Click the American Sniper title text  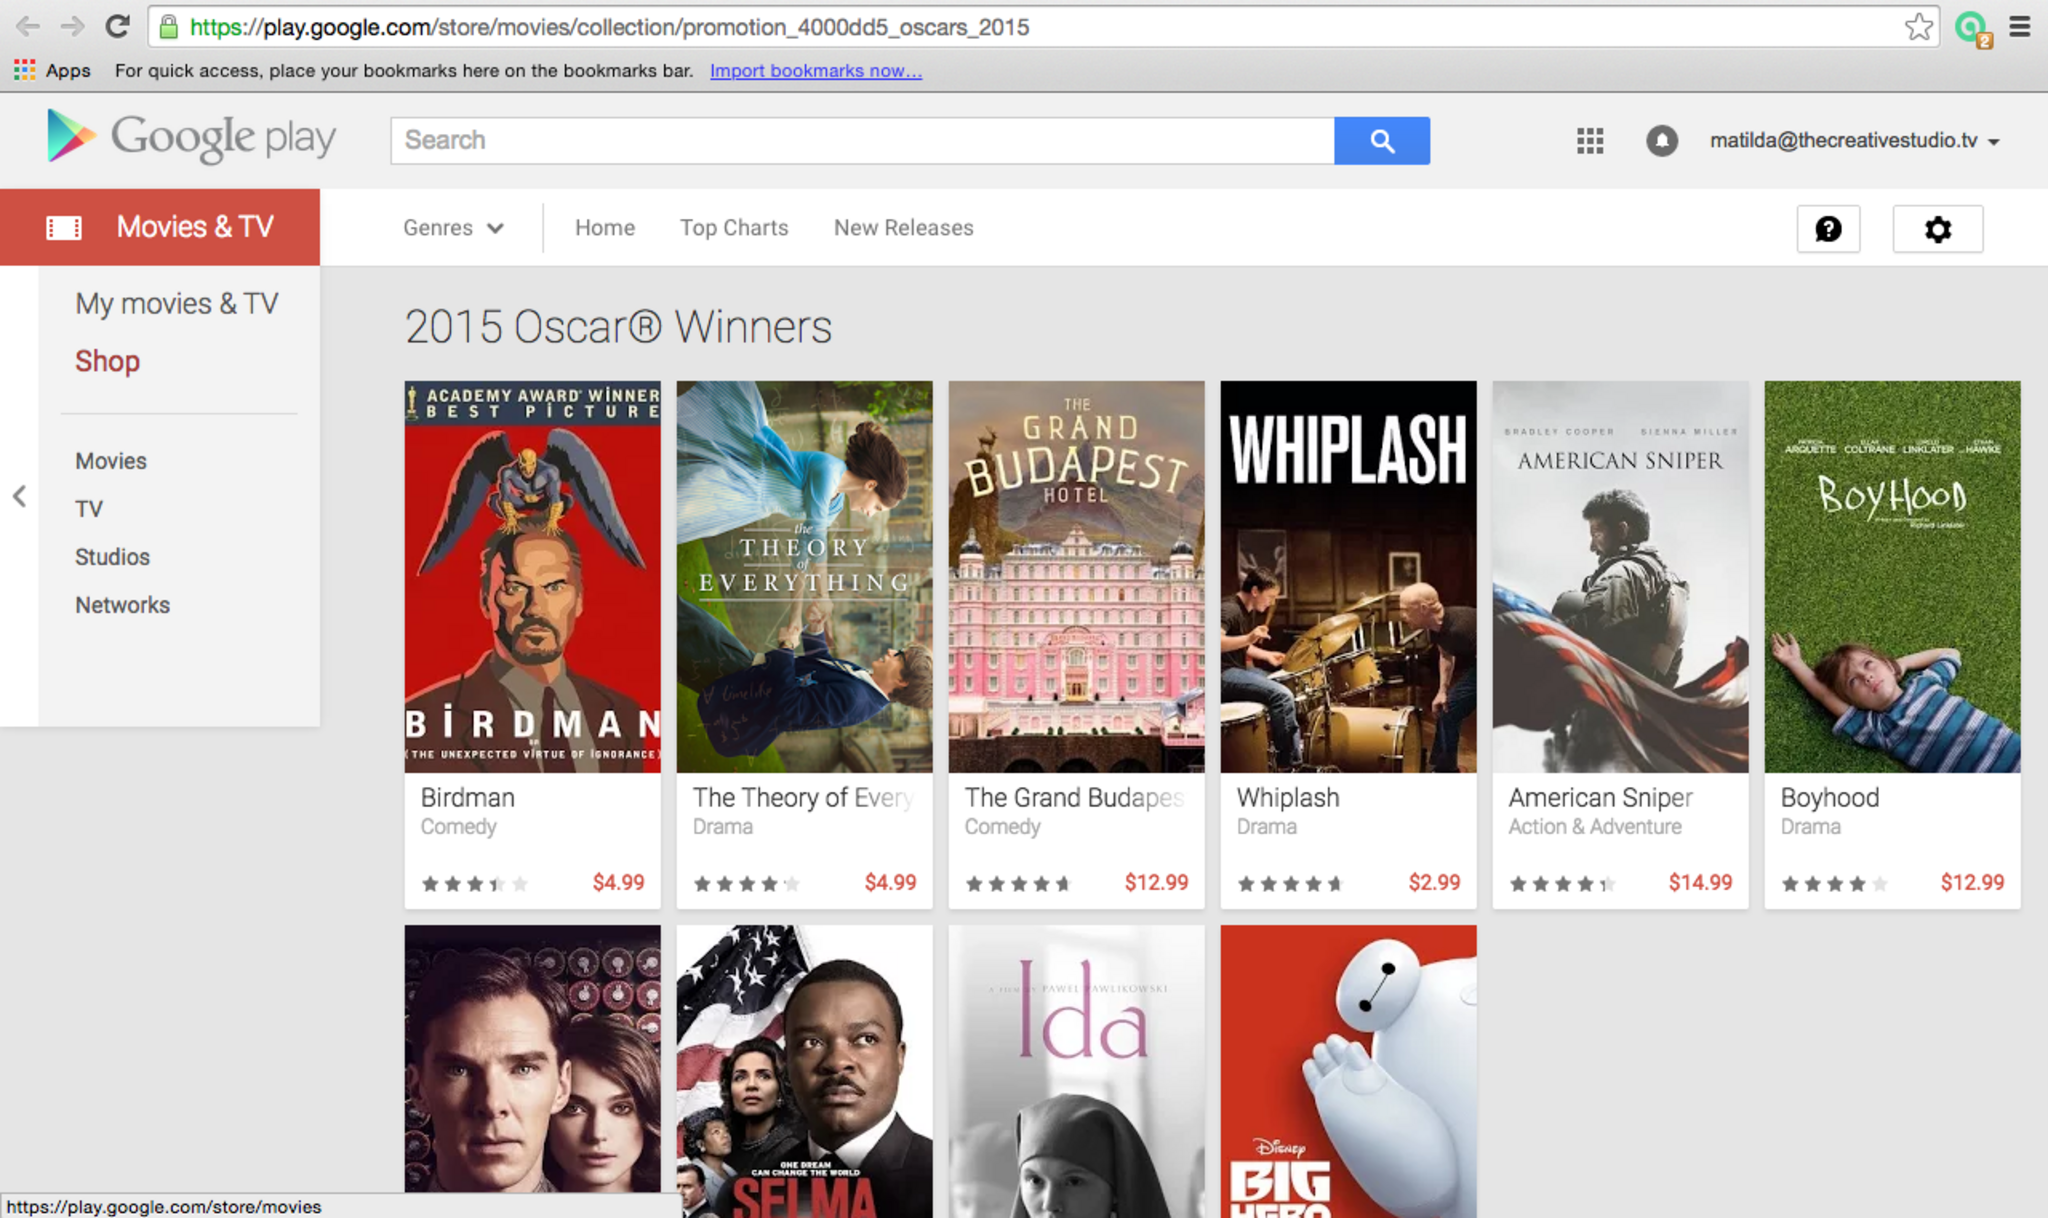coord(1600,797)
